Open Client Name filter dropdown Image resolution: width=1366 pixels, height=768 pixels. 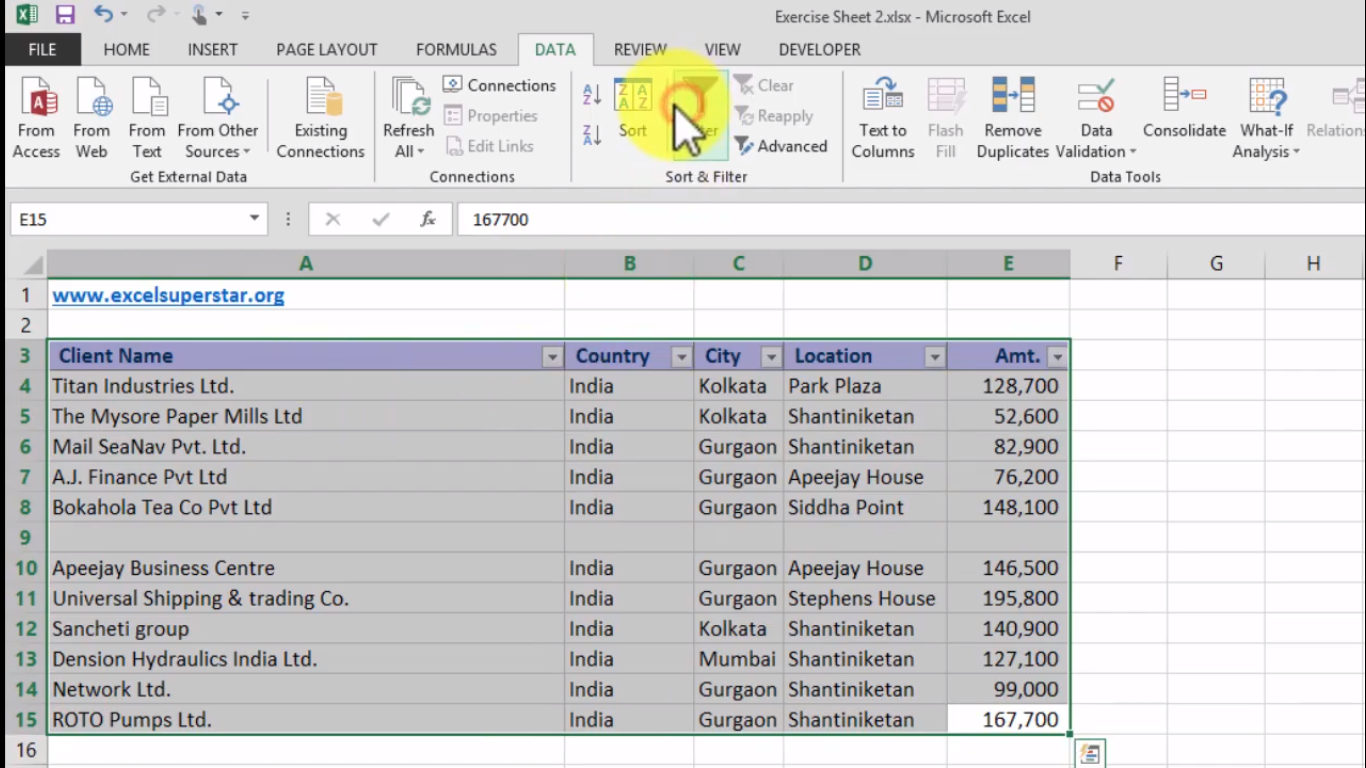click(552, 357)
